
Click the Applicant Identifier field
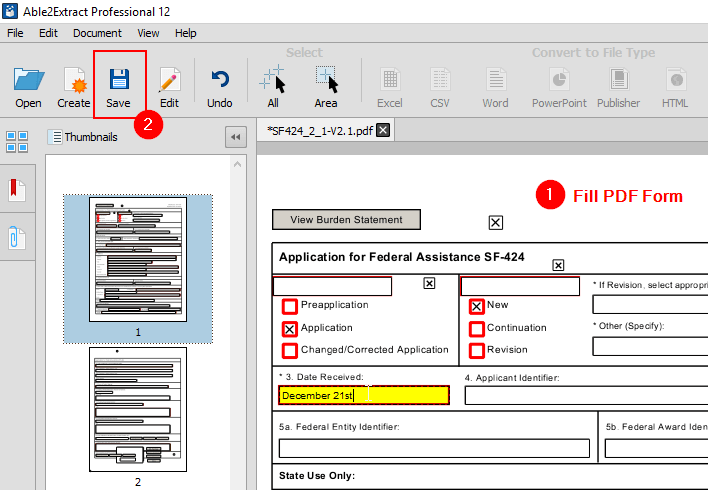pyautogui.click(x=586, y=396)
